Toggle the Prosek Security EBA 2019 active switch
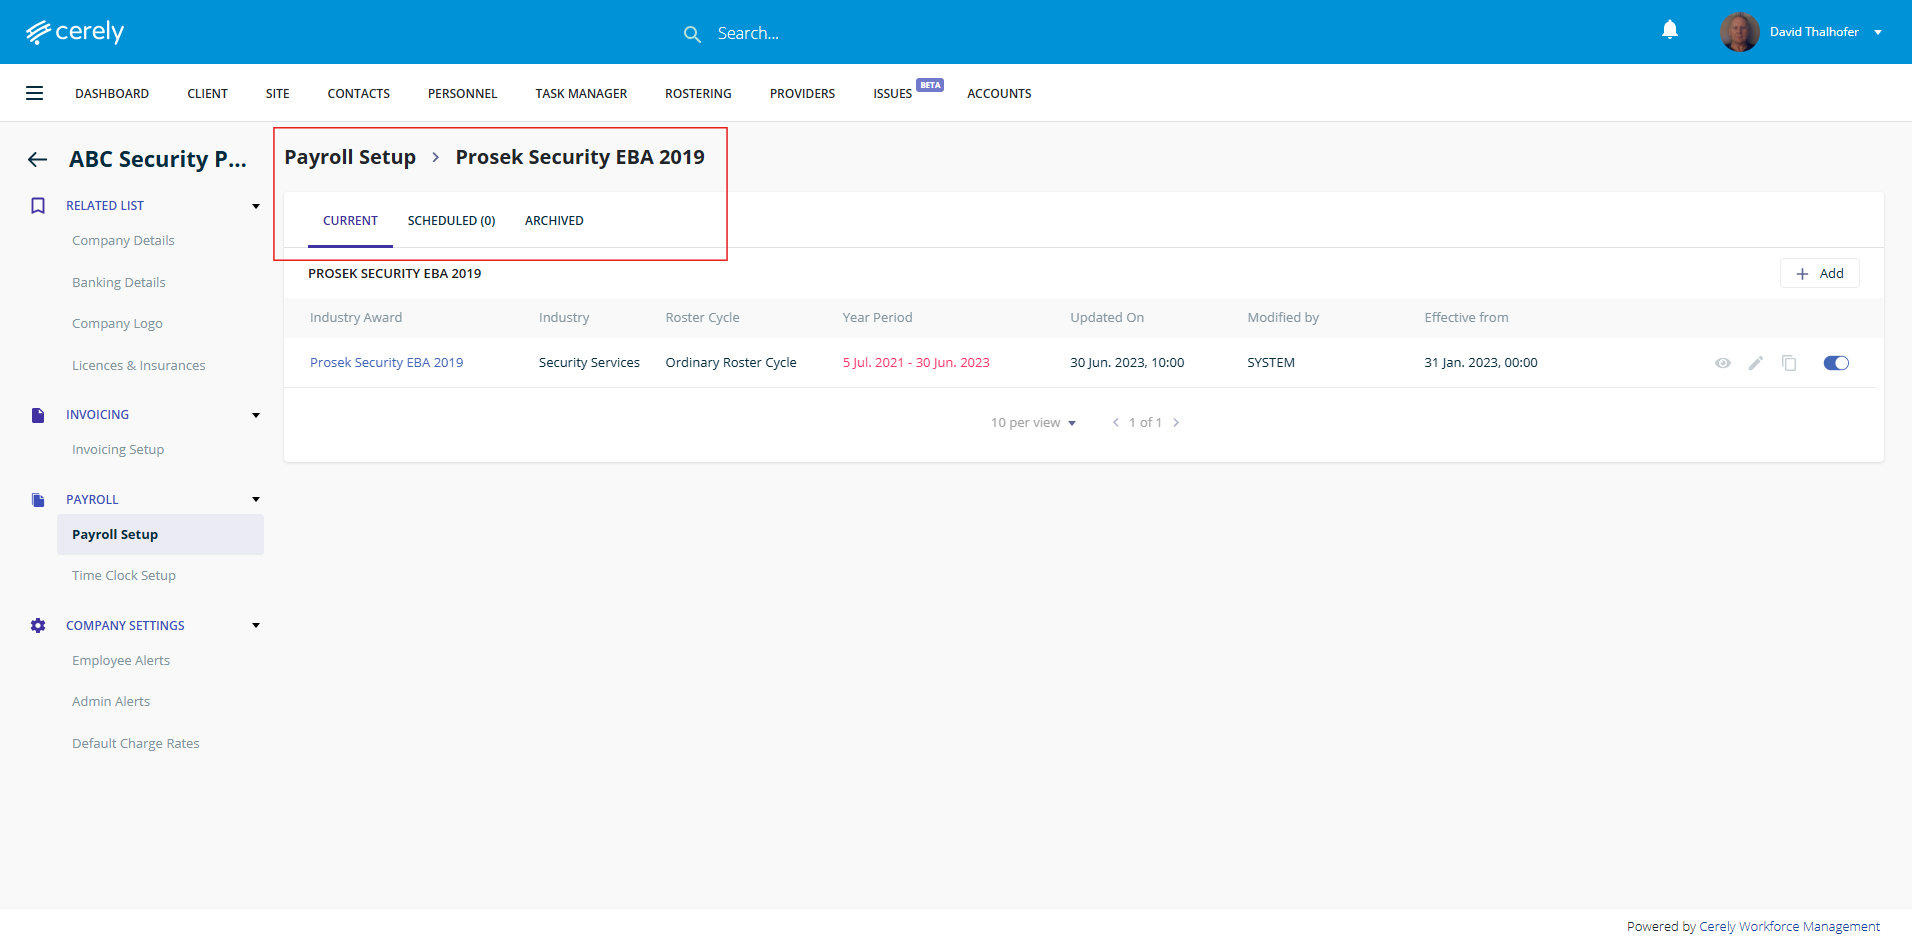 1836,363
